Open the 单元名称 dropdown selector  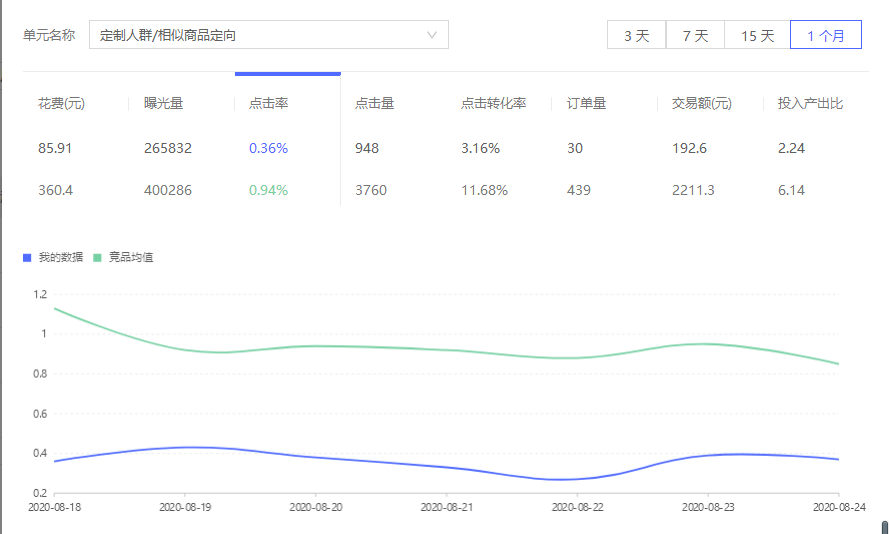pos(268,35)
